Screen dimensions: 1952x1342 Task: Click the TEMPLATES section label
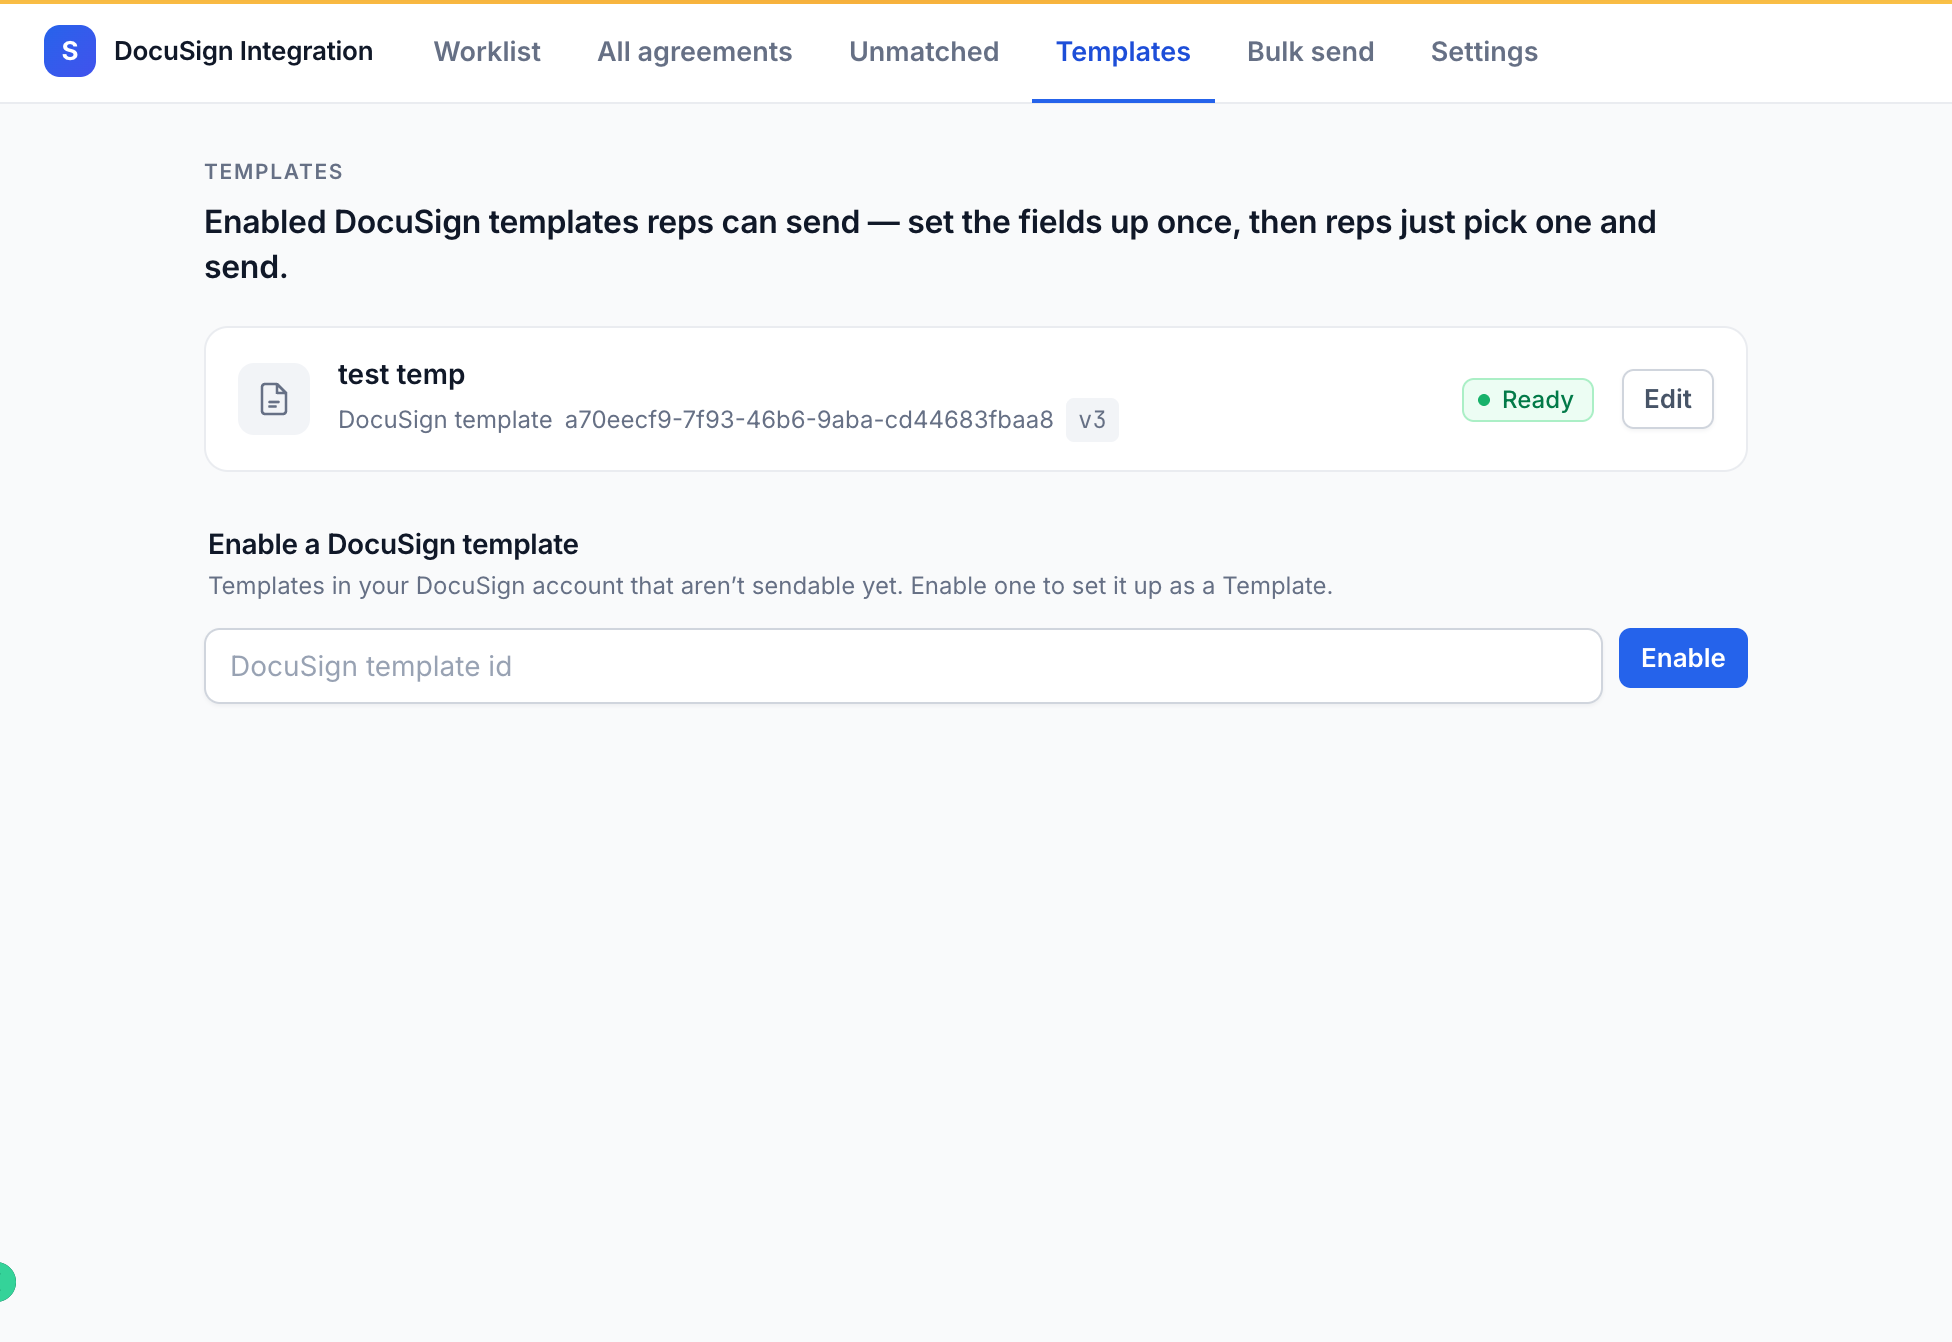[x=273, y=172]
